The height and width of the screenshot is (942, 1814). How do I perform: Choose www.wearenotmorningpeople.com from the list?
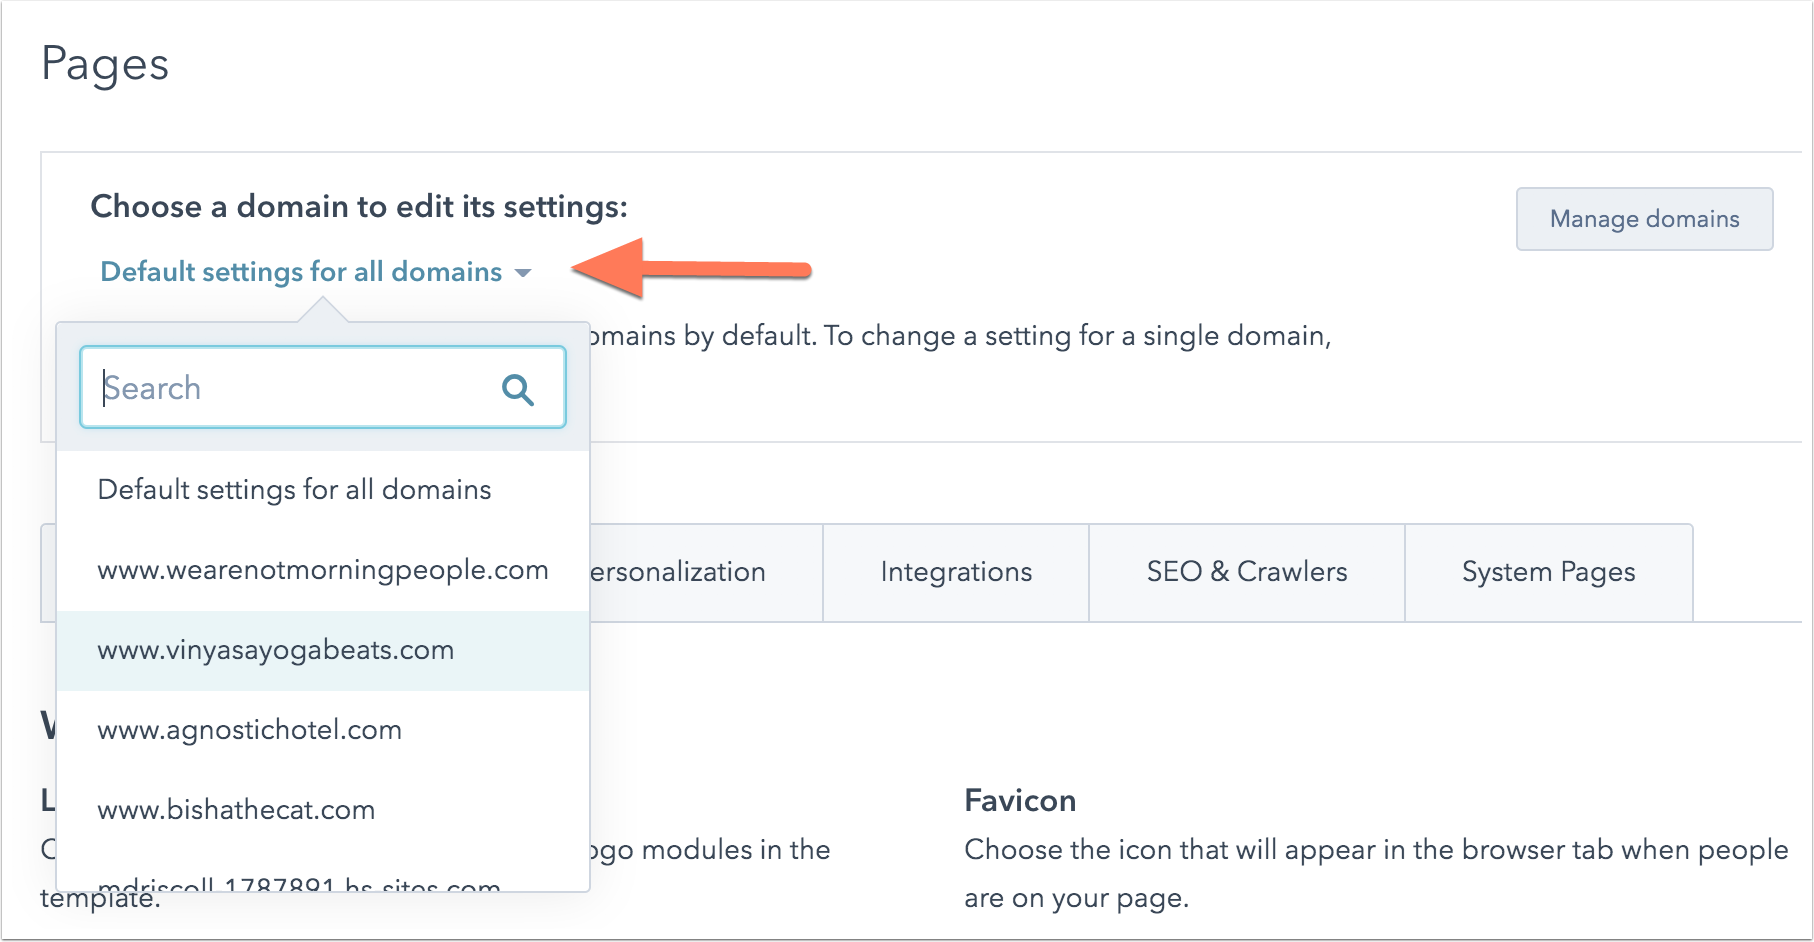[x=323, y=570]
